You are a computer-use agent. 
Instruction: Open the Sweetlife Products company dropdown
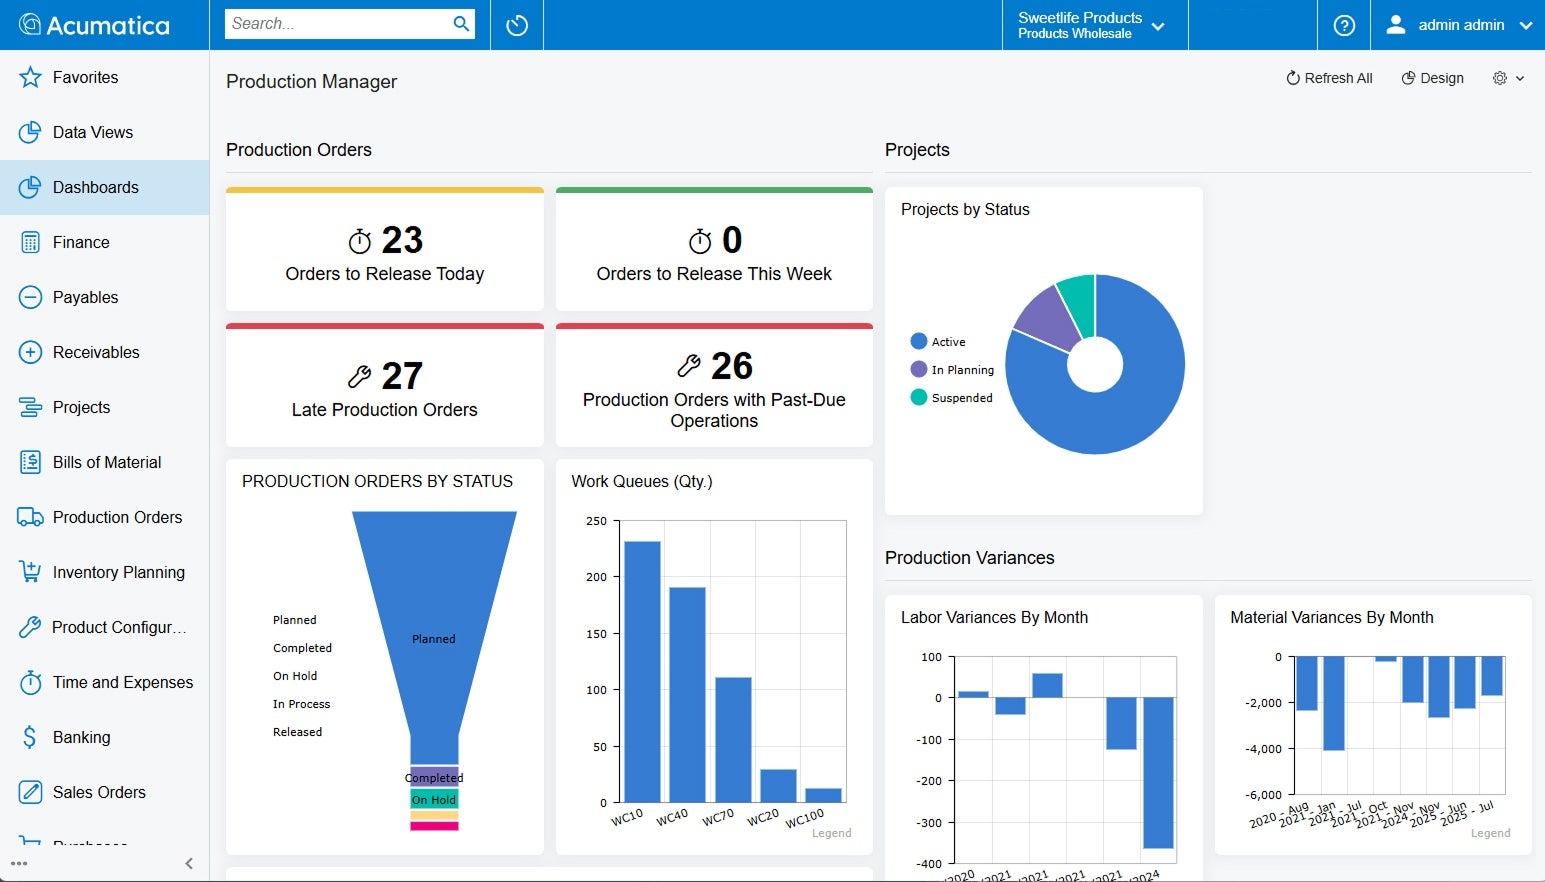click(1093, 25)
